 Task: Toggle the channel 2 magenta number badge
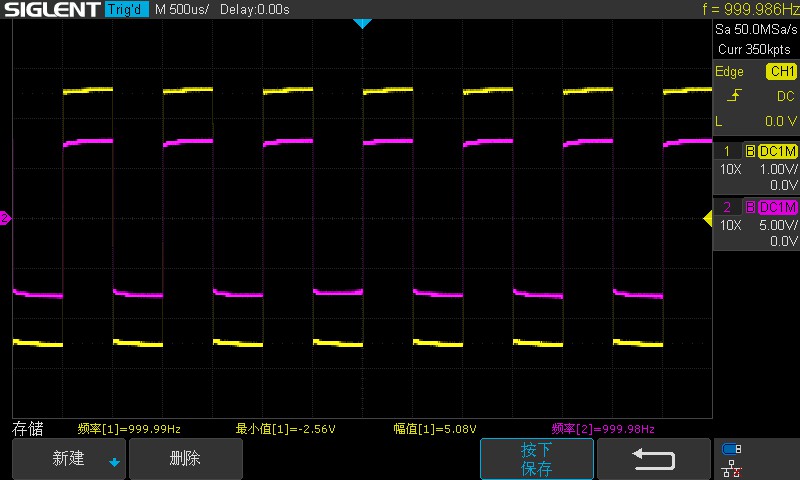pyautogui.click(x=728, y=207)
